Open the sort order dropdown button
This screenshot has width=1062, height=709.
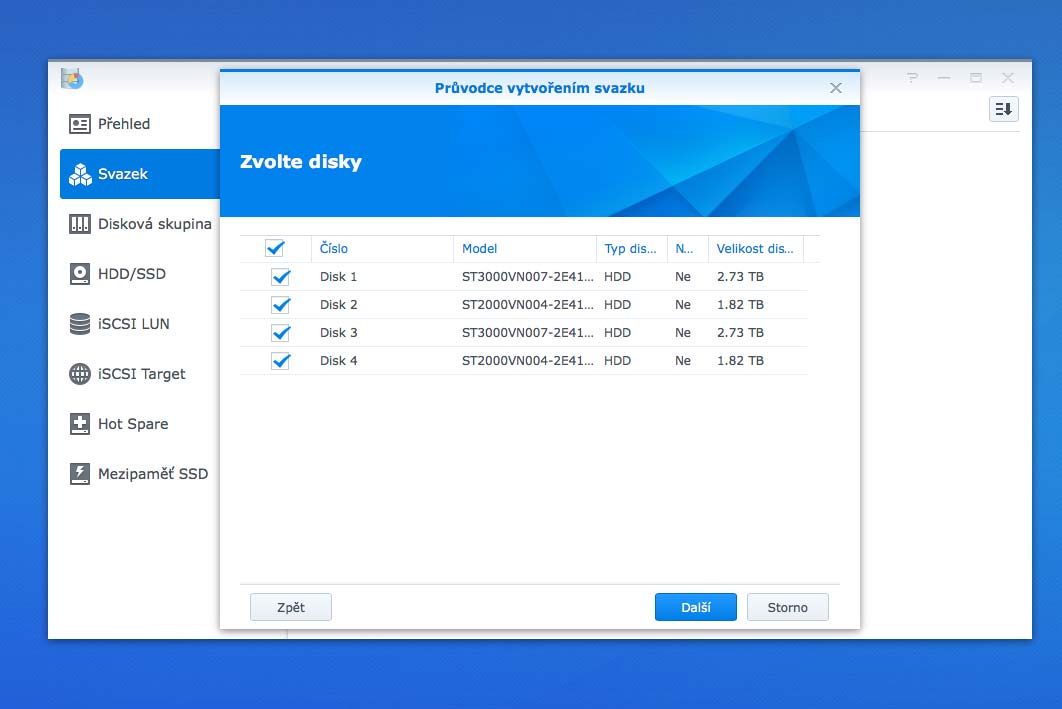tap(1003, 109)
